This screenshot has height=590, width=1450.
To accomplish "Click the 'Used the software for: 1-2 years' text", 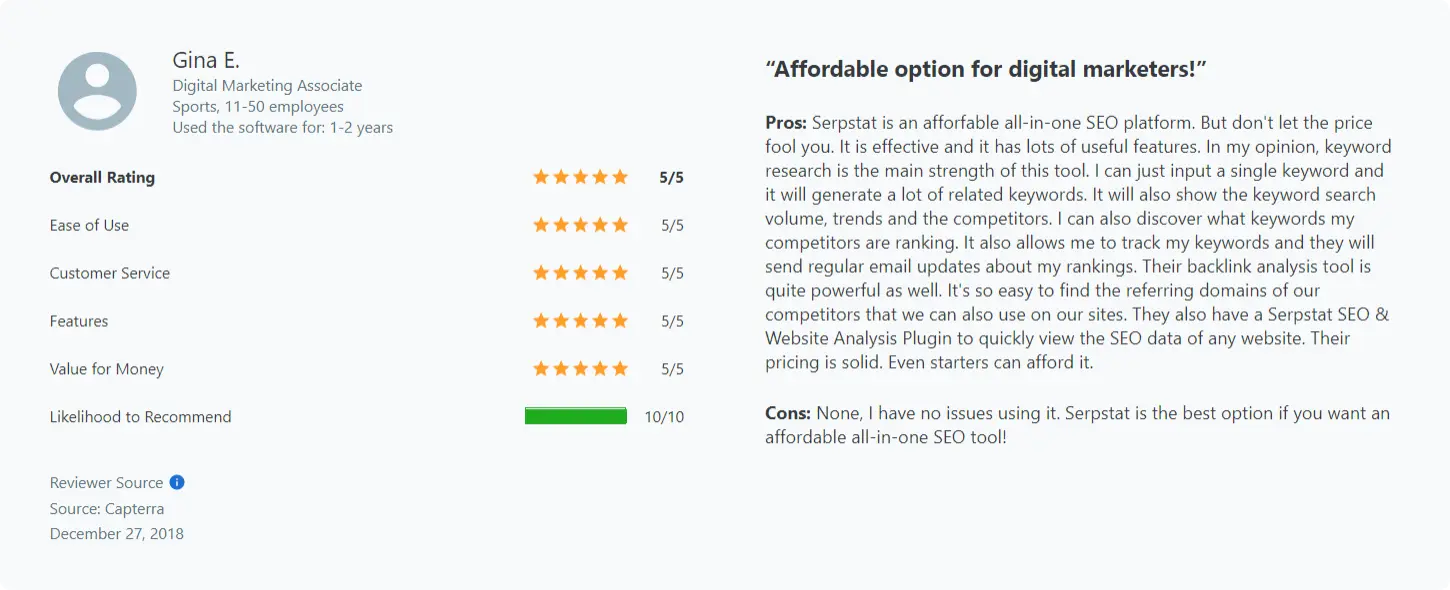I will click(x=282, y=127).
